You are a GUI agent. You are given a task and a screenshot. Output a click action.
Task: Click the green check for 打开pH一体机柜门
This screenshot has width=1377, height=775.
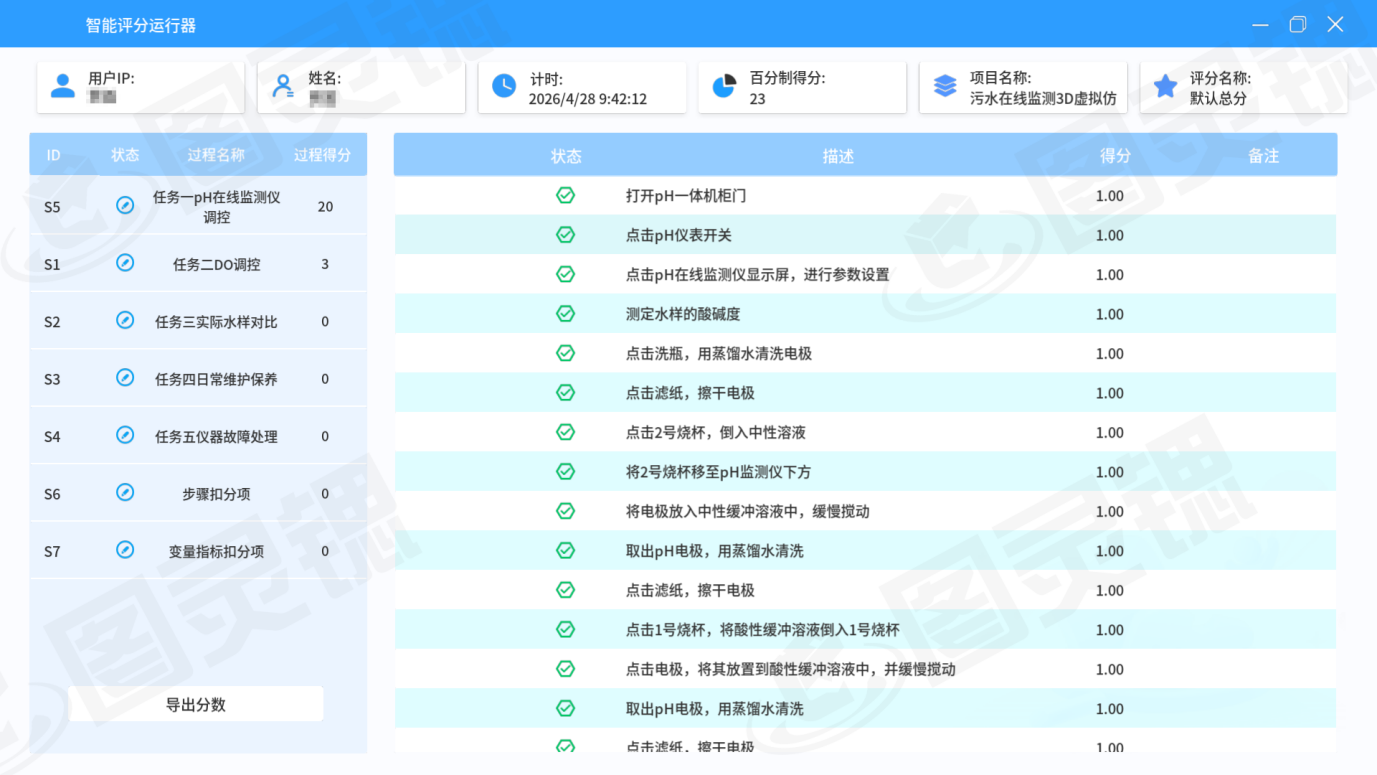tap(565, 196)
